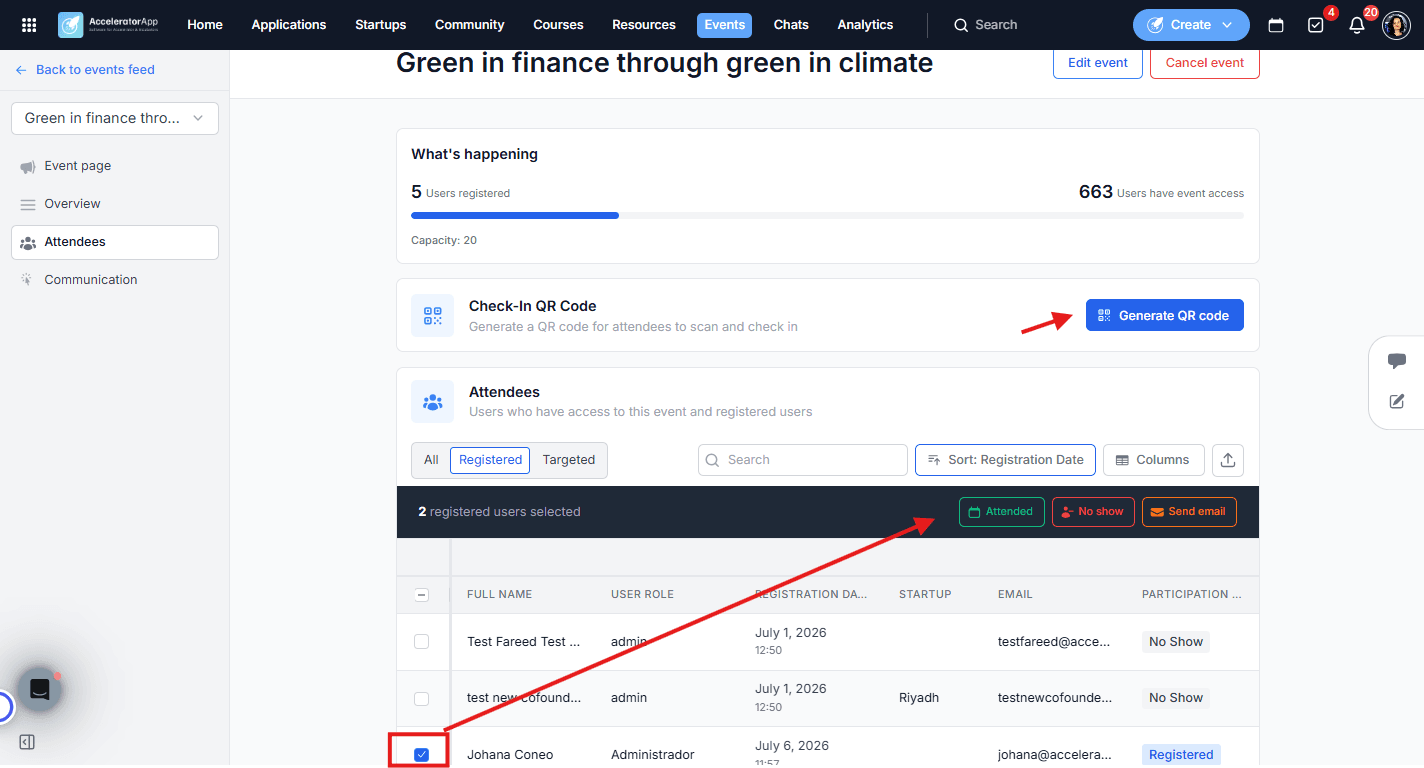Screen dimensions: 1424x768
Task: Check the Test Fareed row checkbox
Action: tap(422, 642)
